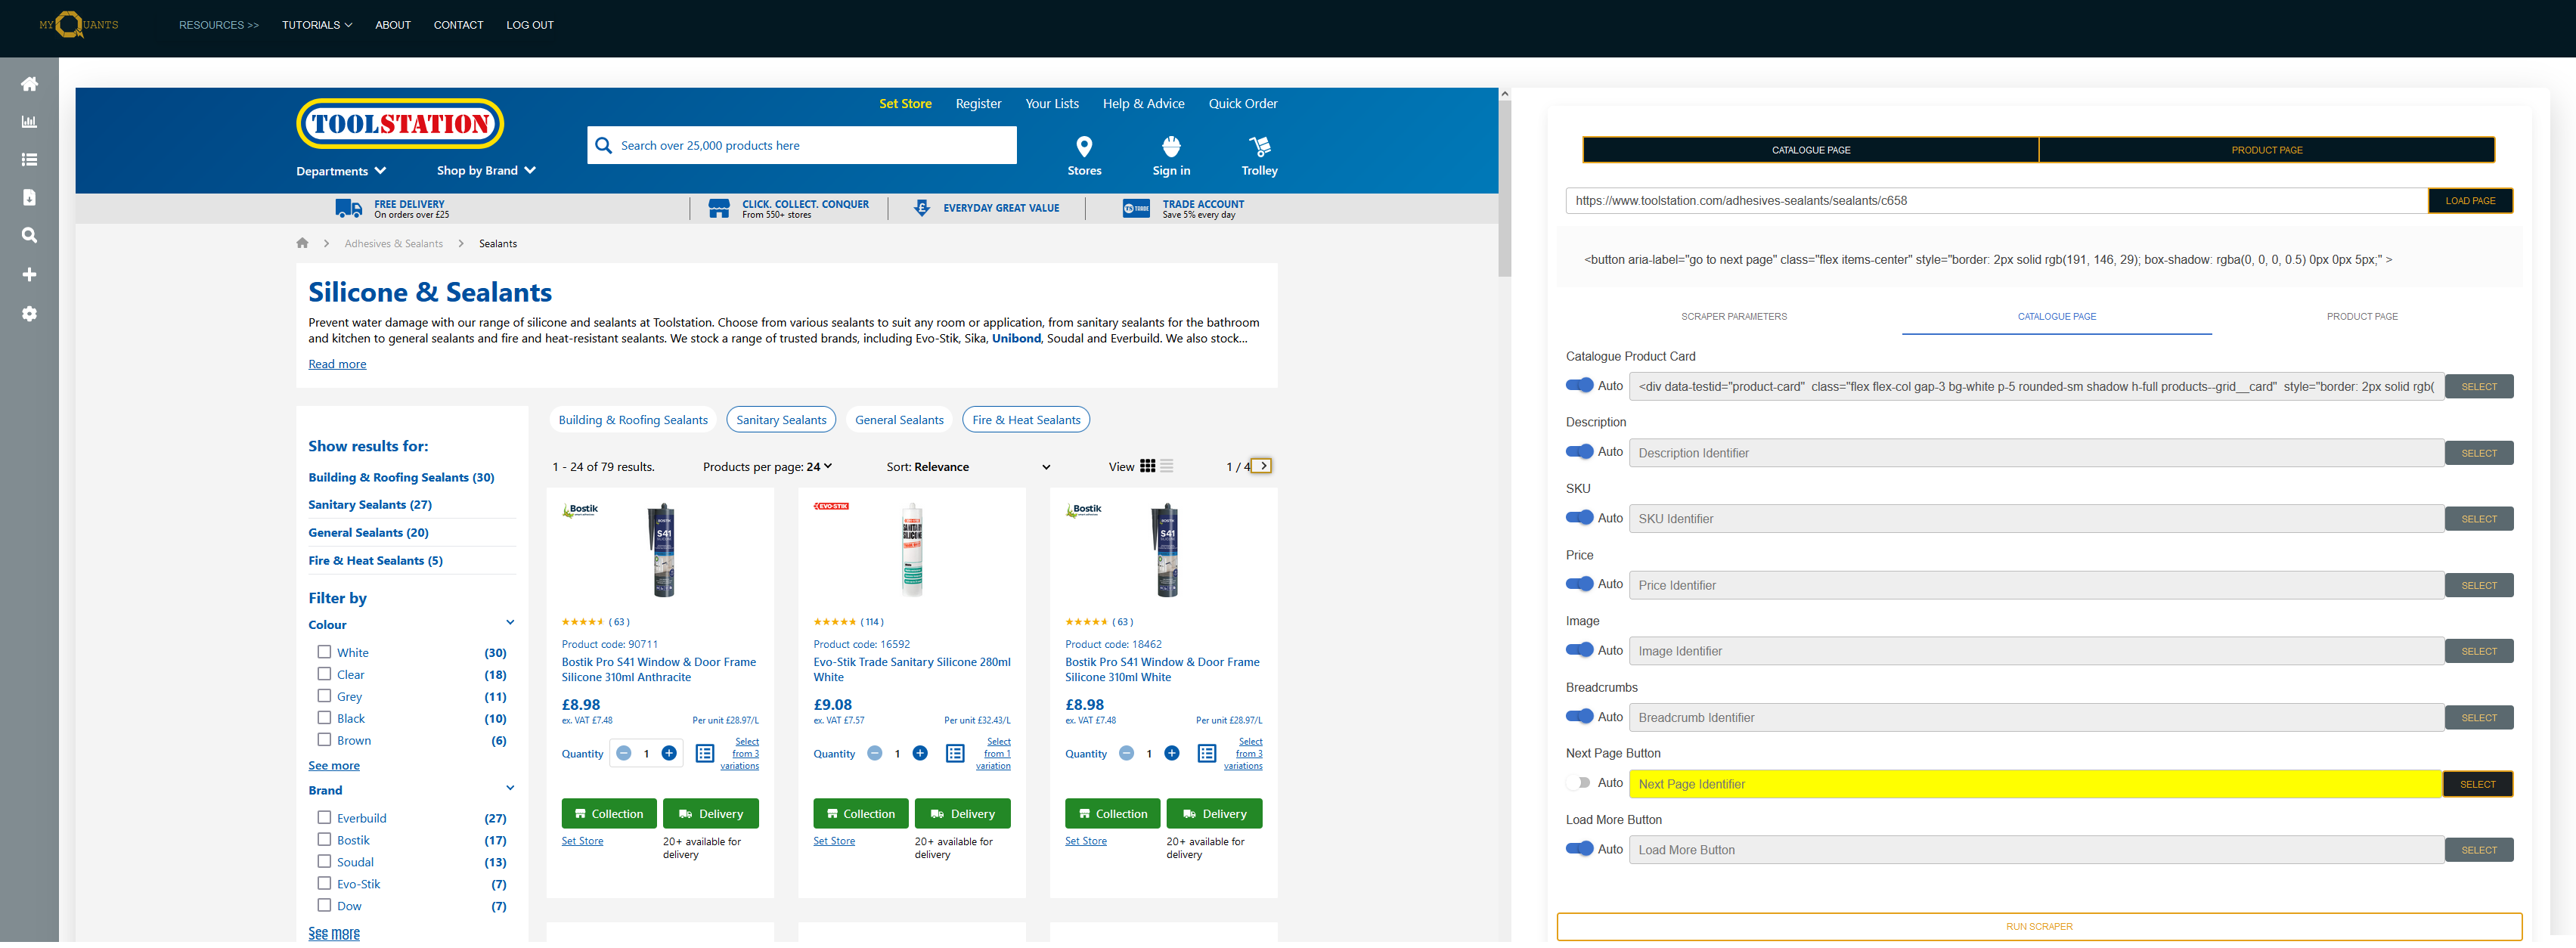Open the magnifier search icon in sidebar
The image size is (2576, 948).
tap(29, 236)
